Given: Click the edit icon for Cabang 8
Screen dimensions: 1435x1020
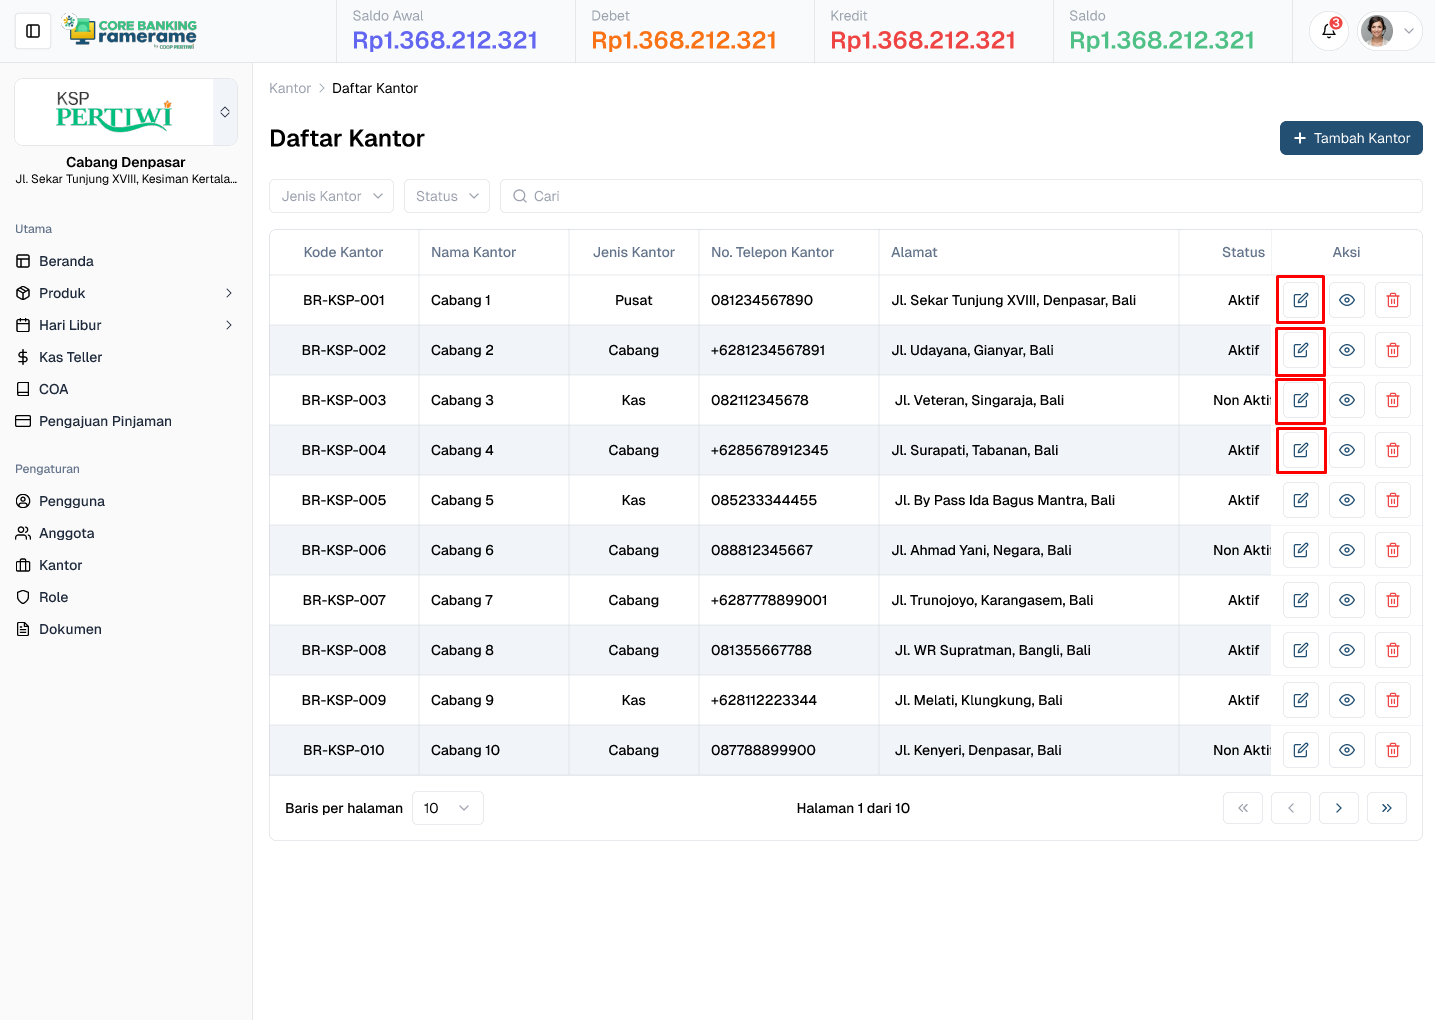Looking at the screenshot, I should pos(1300,650).
